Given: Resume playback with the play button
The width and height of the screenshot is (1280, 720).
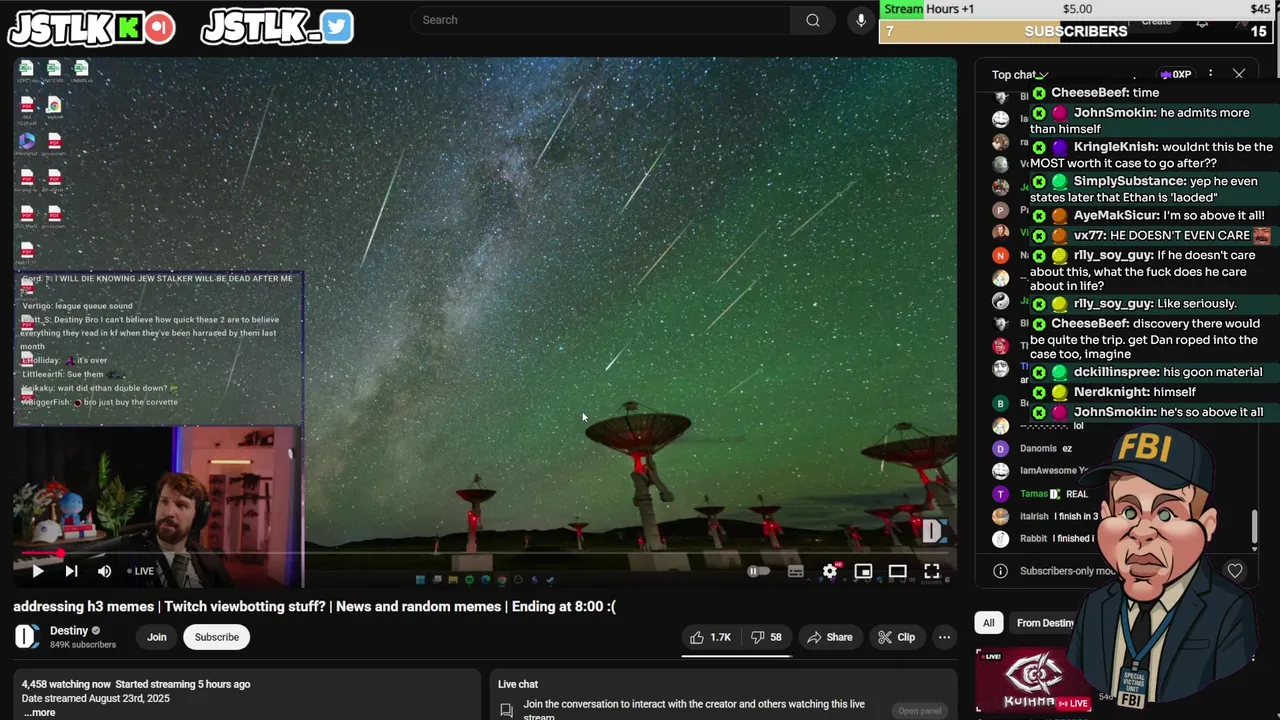Looking at the screenshot, I should [37, 571].
